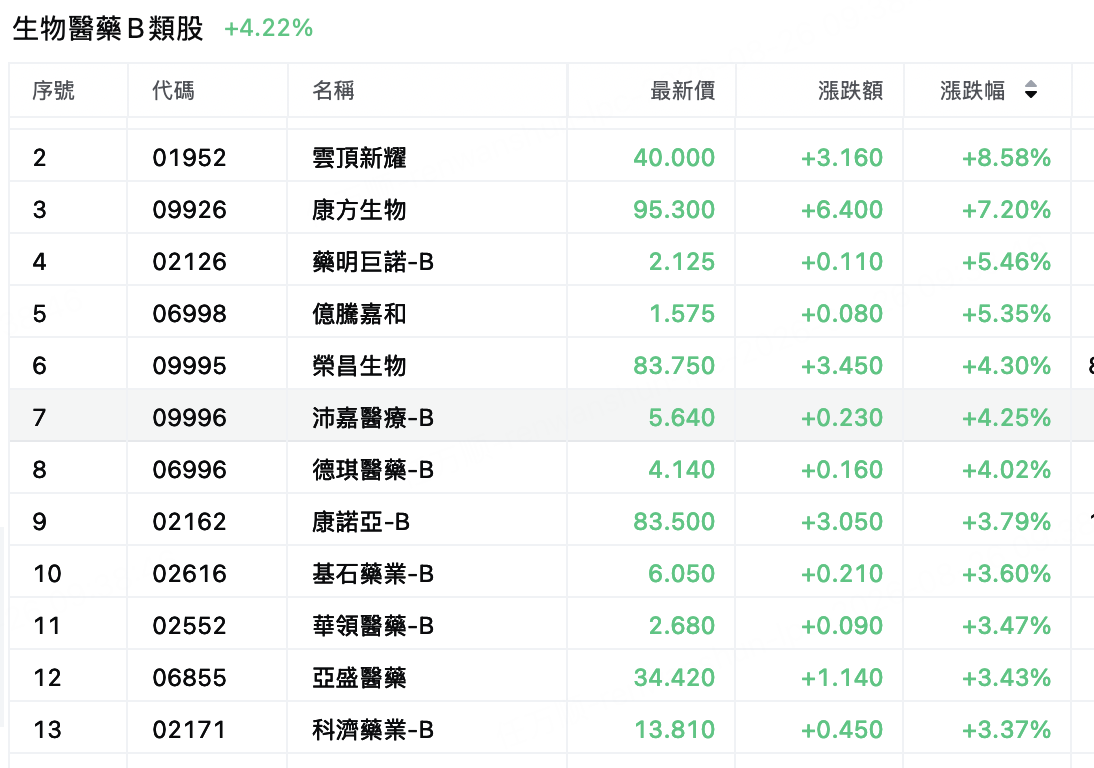Open stock 康方生物
The height and width of the screenshot is (768, 1094).
point(359,209)
